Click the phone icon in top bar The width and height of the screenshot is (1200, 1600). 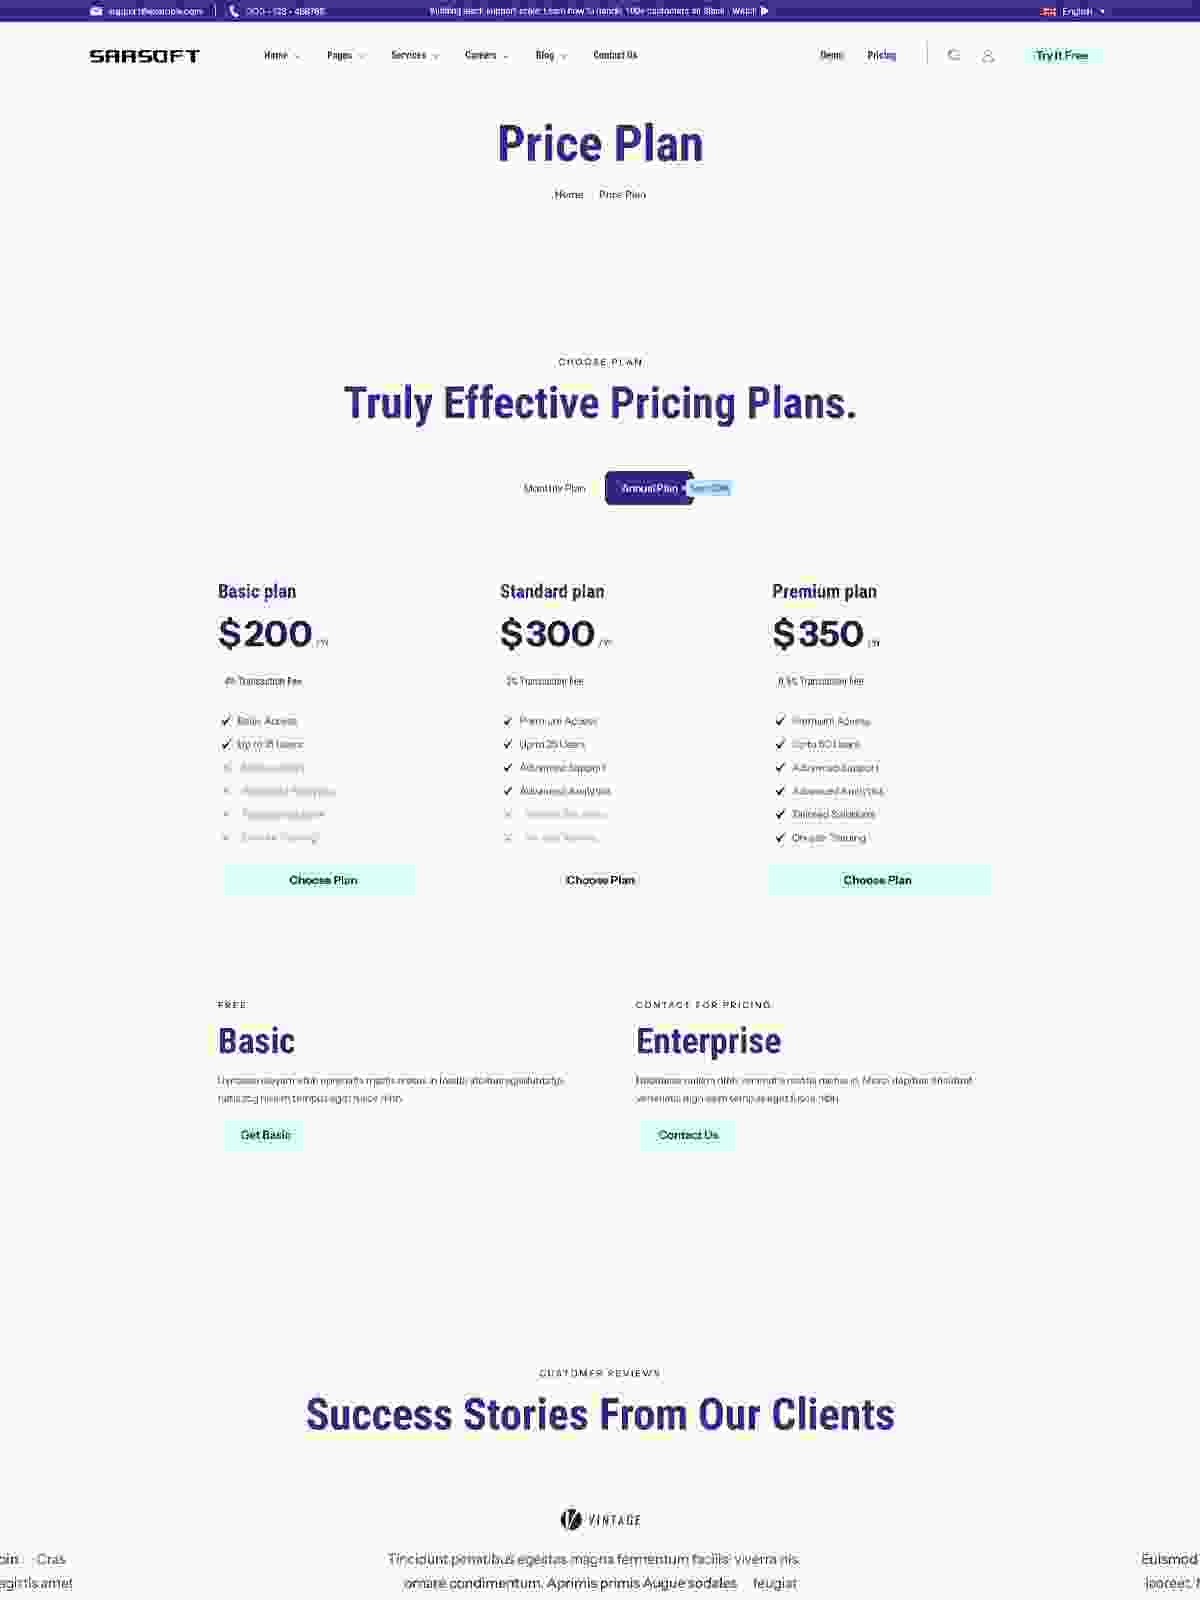coord(234,11)
